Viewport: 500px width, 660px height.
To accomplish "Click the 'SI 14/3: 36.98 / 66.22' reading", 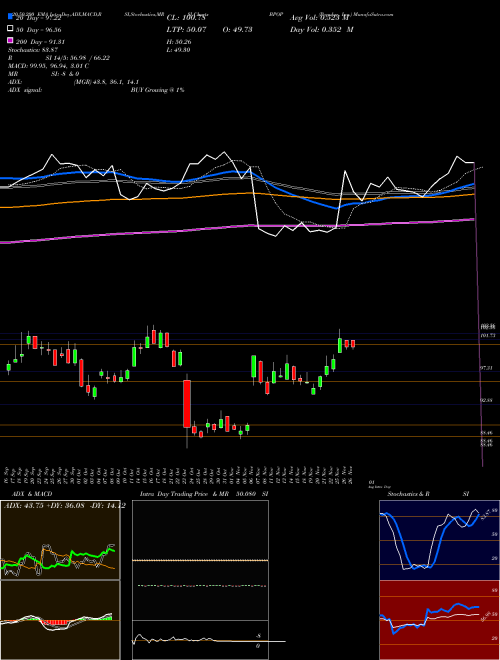I will pyautogui.click(x=78, y=58).
